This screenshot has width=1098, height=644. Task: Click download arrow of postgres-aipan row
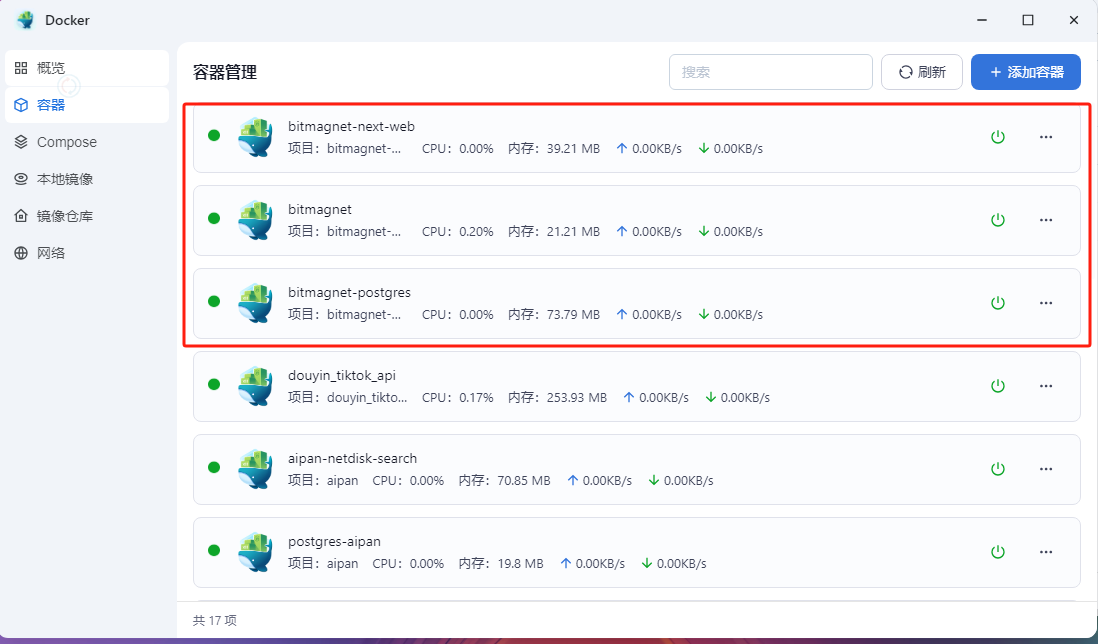pyautogui.click(x=647, y=563)
